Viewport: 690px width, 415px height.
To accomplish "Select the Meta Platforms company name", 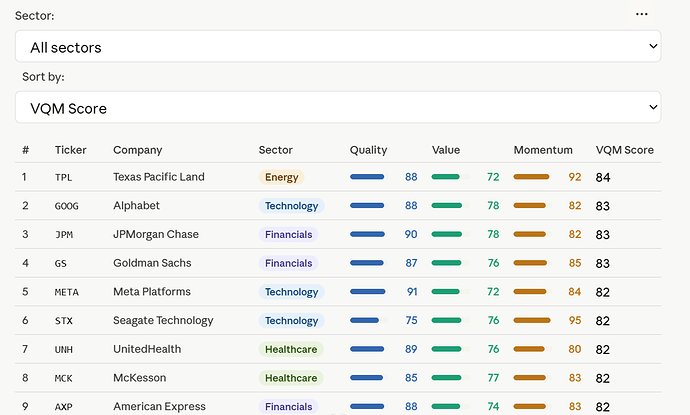I will pos(152,292).
